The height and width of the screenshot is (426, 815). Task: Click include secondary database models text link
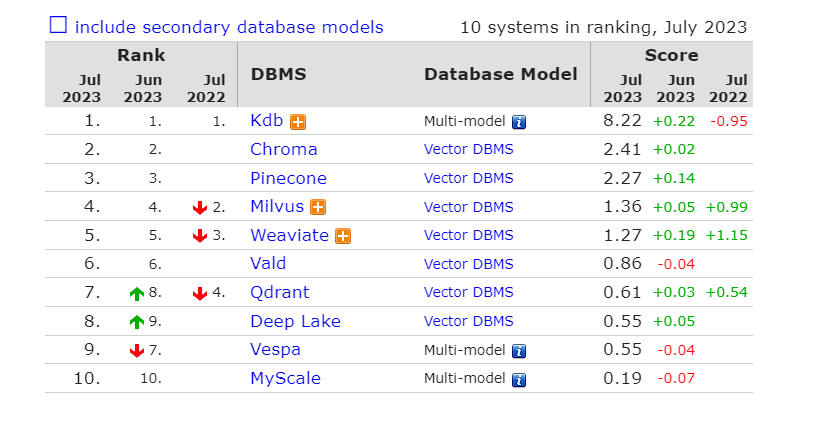click(229, 27)
